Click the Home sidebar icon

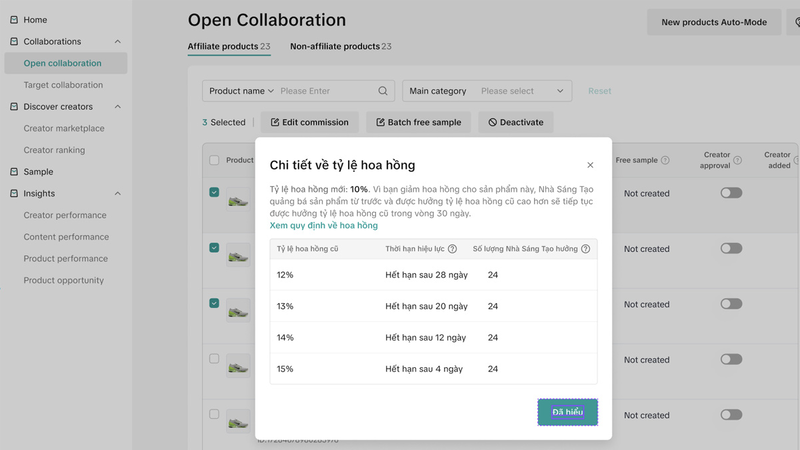[13, 20]
